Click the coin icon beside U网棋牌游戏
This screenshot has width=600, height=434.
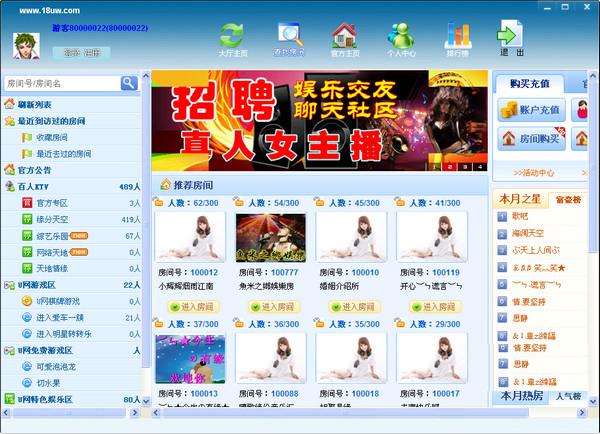[27, 301]
